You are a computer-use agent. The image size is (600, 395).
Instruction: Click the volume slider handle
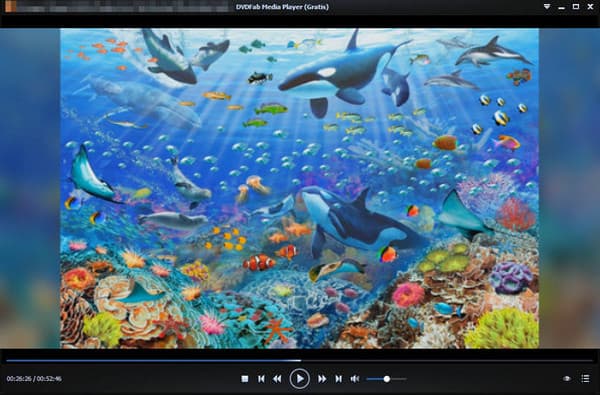click(x=387, y=379)
